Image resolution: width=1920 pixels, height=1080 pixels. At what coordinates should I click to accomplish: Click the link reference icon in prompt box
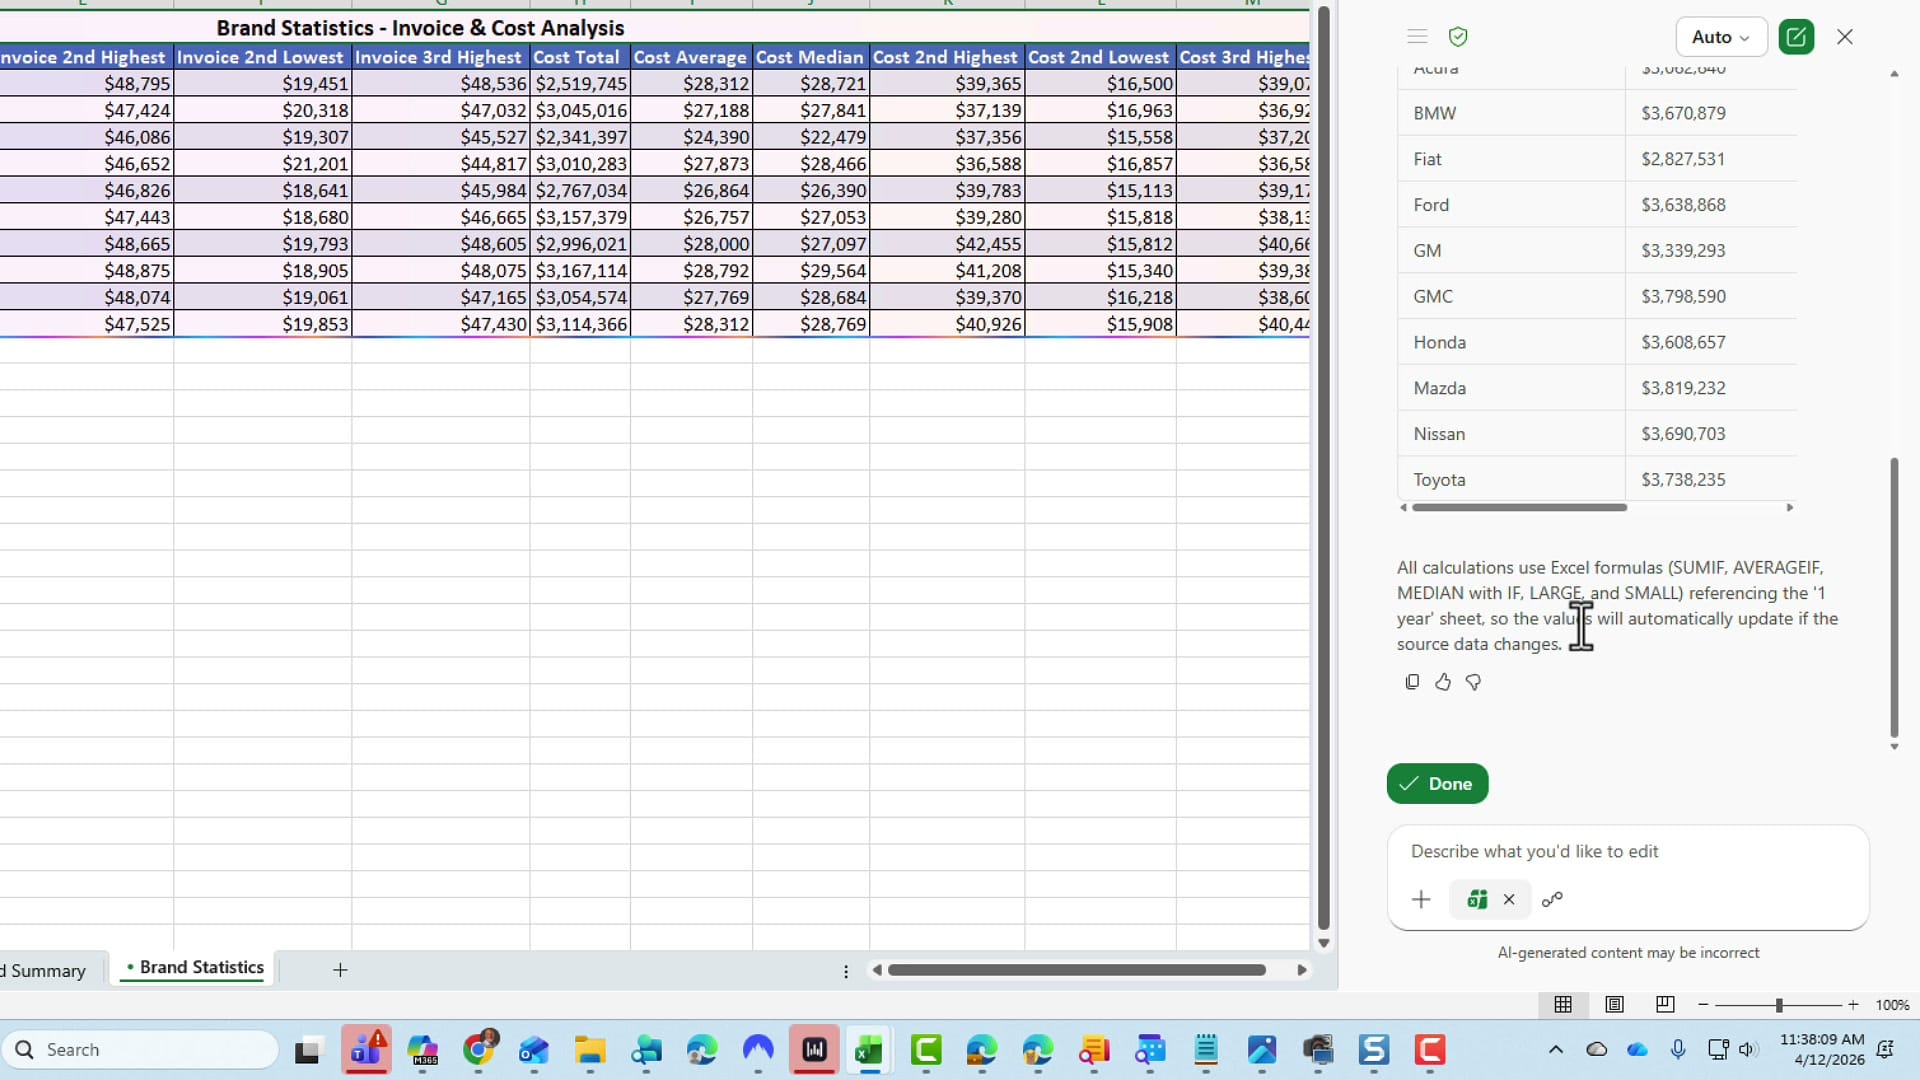[x=1553, y=899]
